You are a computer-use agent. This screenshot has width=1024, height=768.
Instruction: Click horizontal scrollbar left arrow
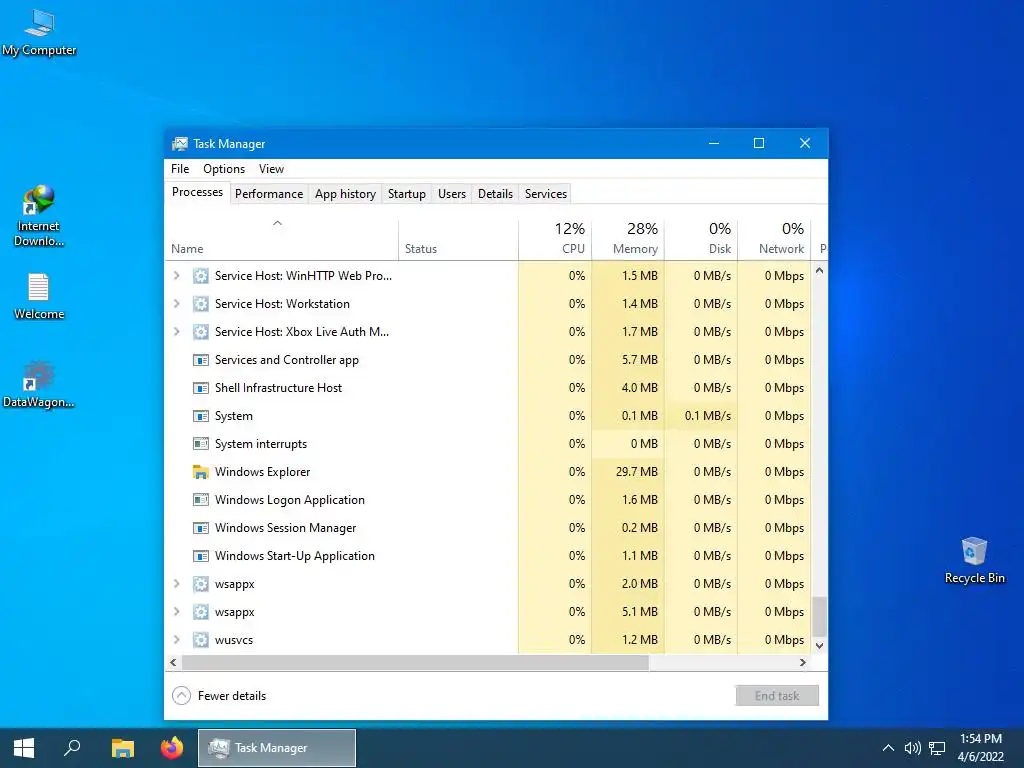(x=173, y=662)
